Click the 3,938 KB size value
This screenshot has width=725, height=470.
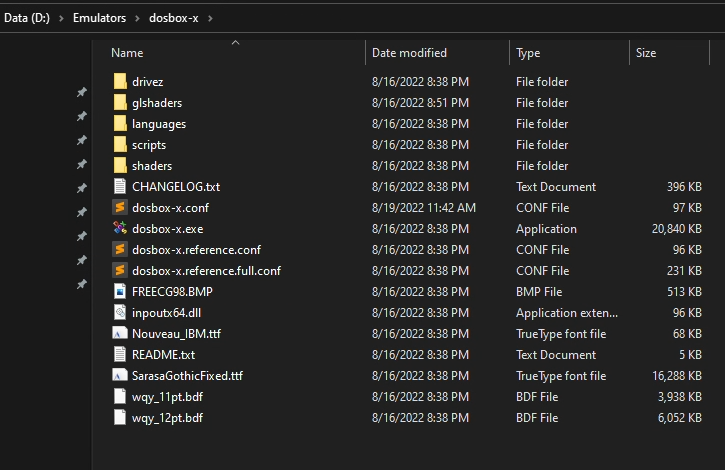pyautogui.click(x=680, y=397)
